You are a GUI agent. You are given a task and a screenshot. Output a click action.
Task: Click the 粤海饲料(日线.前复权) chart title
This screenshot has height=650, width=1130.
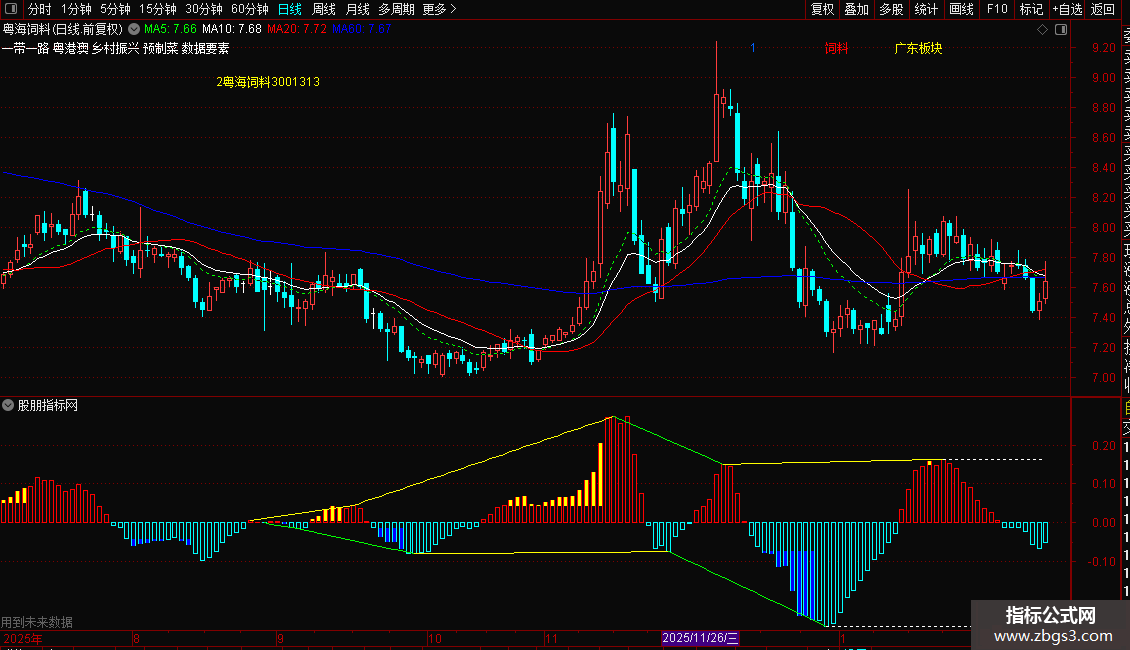(x=63, y=29)
